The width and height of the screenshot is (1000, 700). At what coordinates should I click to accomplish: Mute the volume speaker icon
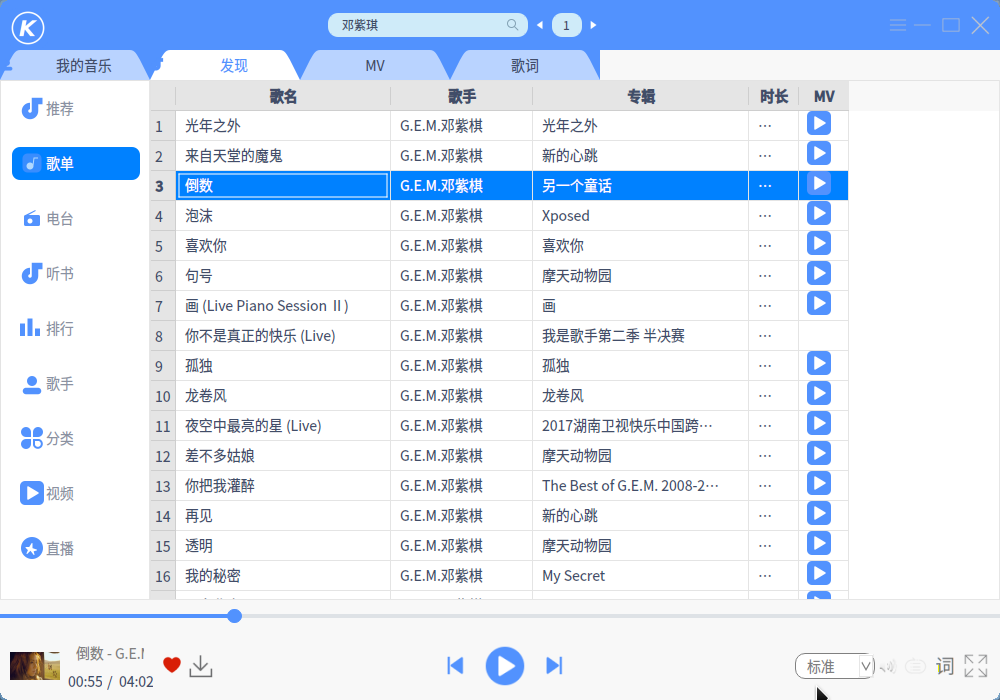[888, 667]
